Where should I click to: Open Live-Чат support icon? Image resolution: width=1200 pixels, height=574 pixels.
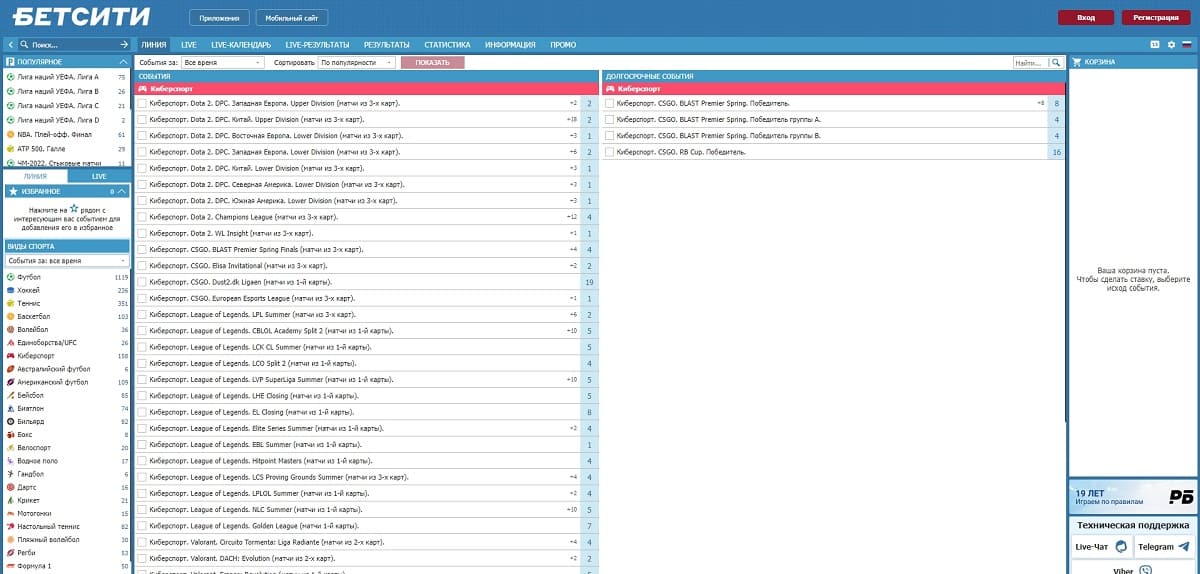[x=1121, y=547]
